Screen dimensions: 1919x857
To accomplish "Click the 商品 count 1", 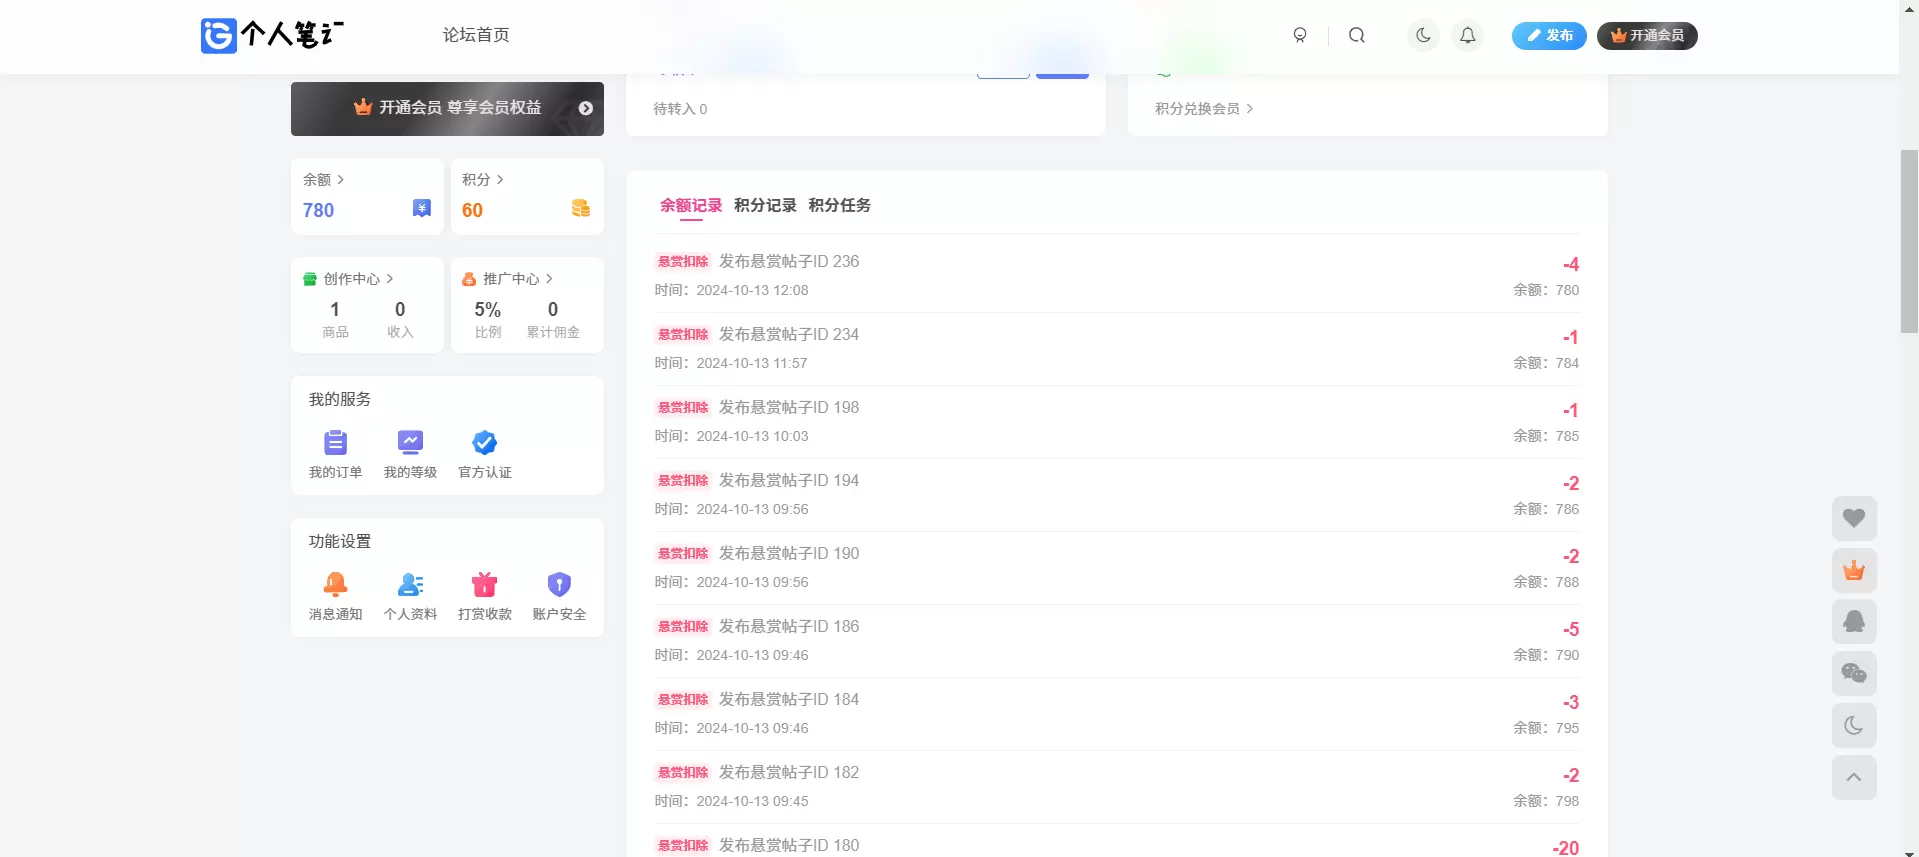I will pyautogui.click(x=335, y=310).
